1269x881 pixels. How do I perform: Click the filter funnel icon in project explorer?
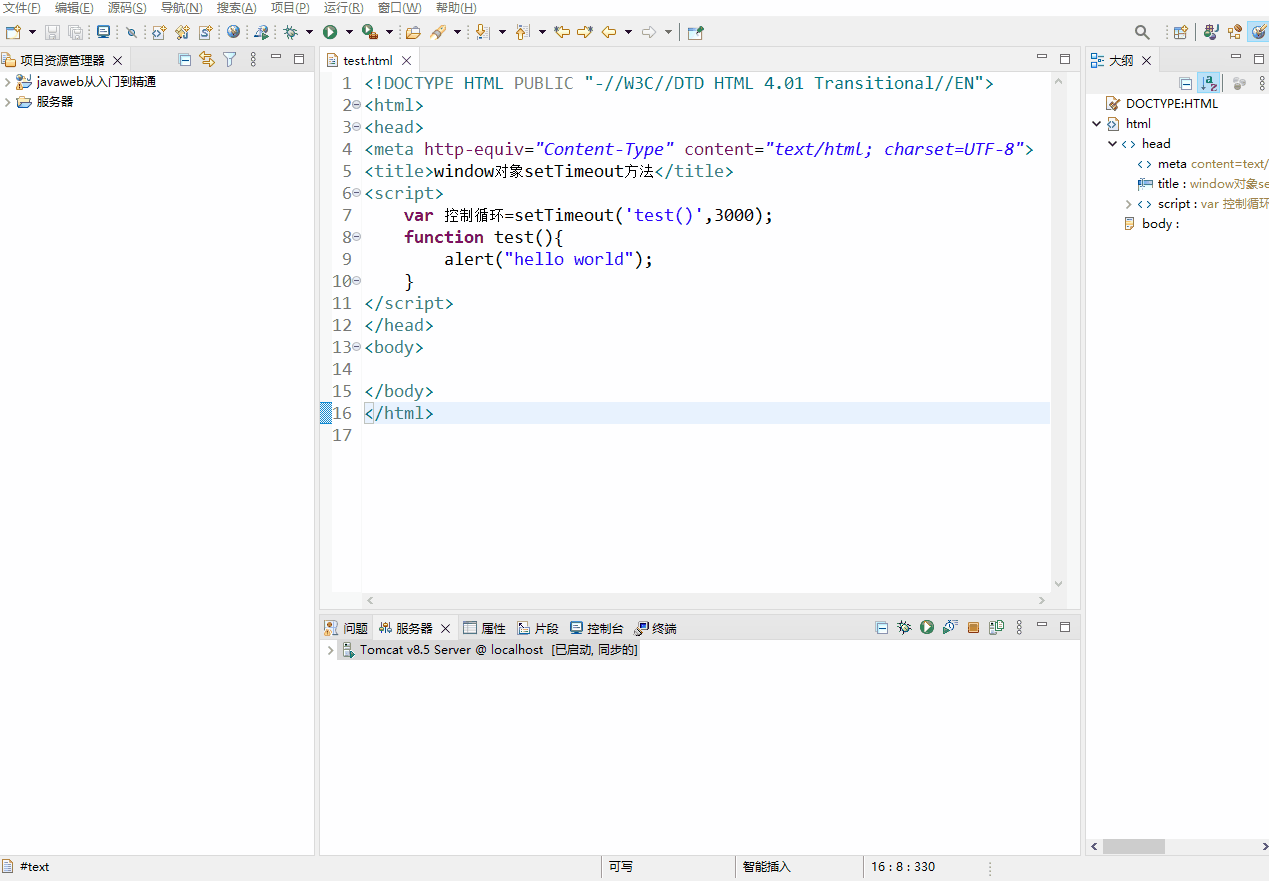(x=229, y=60)
